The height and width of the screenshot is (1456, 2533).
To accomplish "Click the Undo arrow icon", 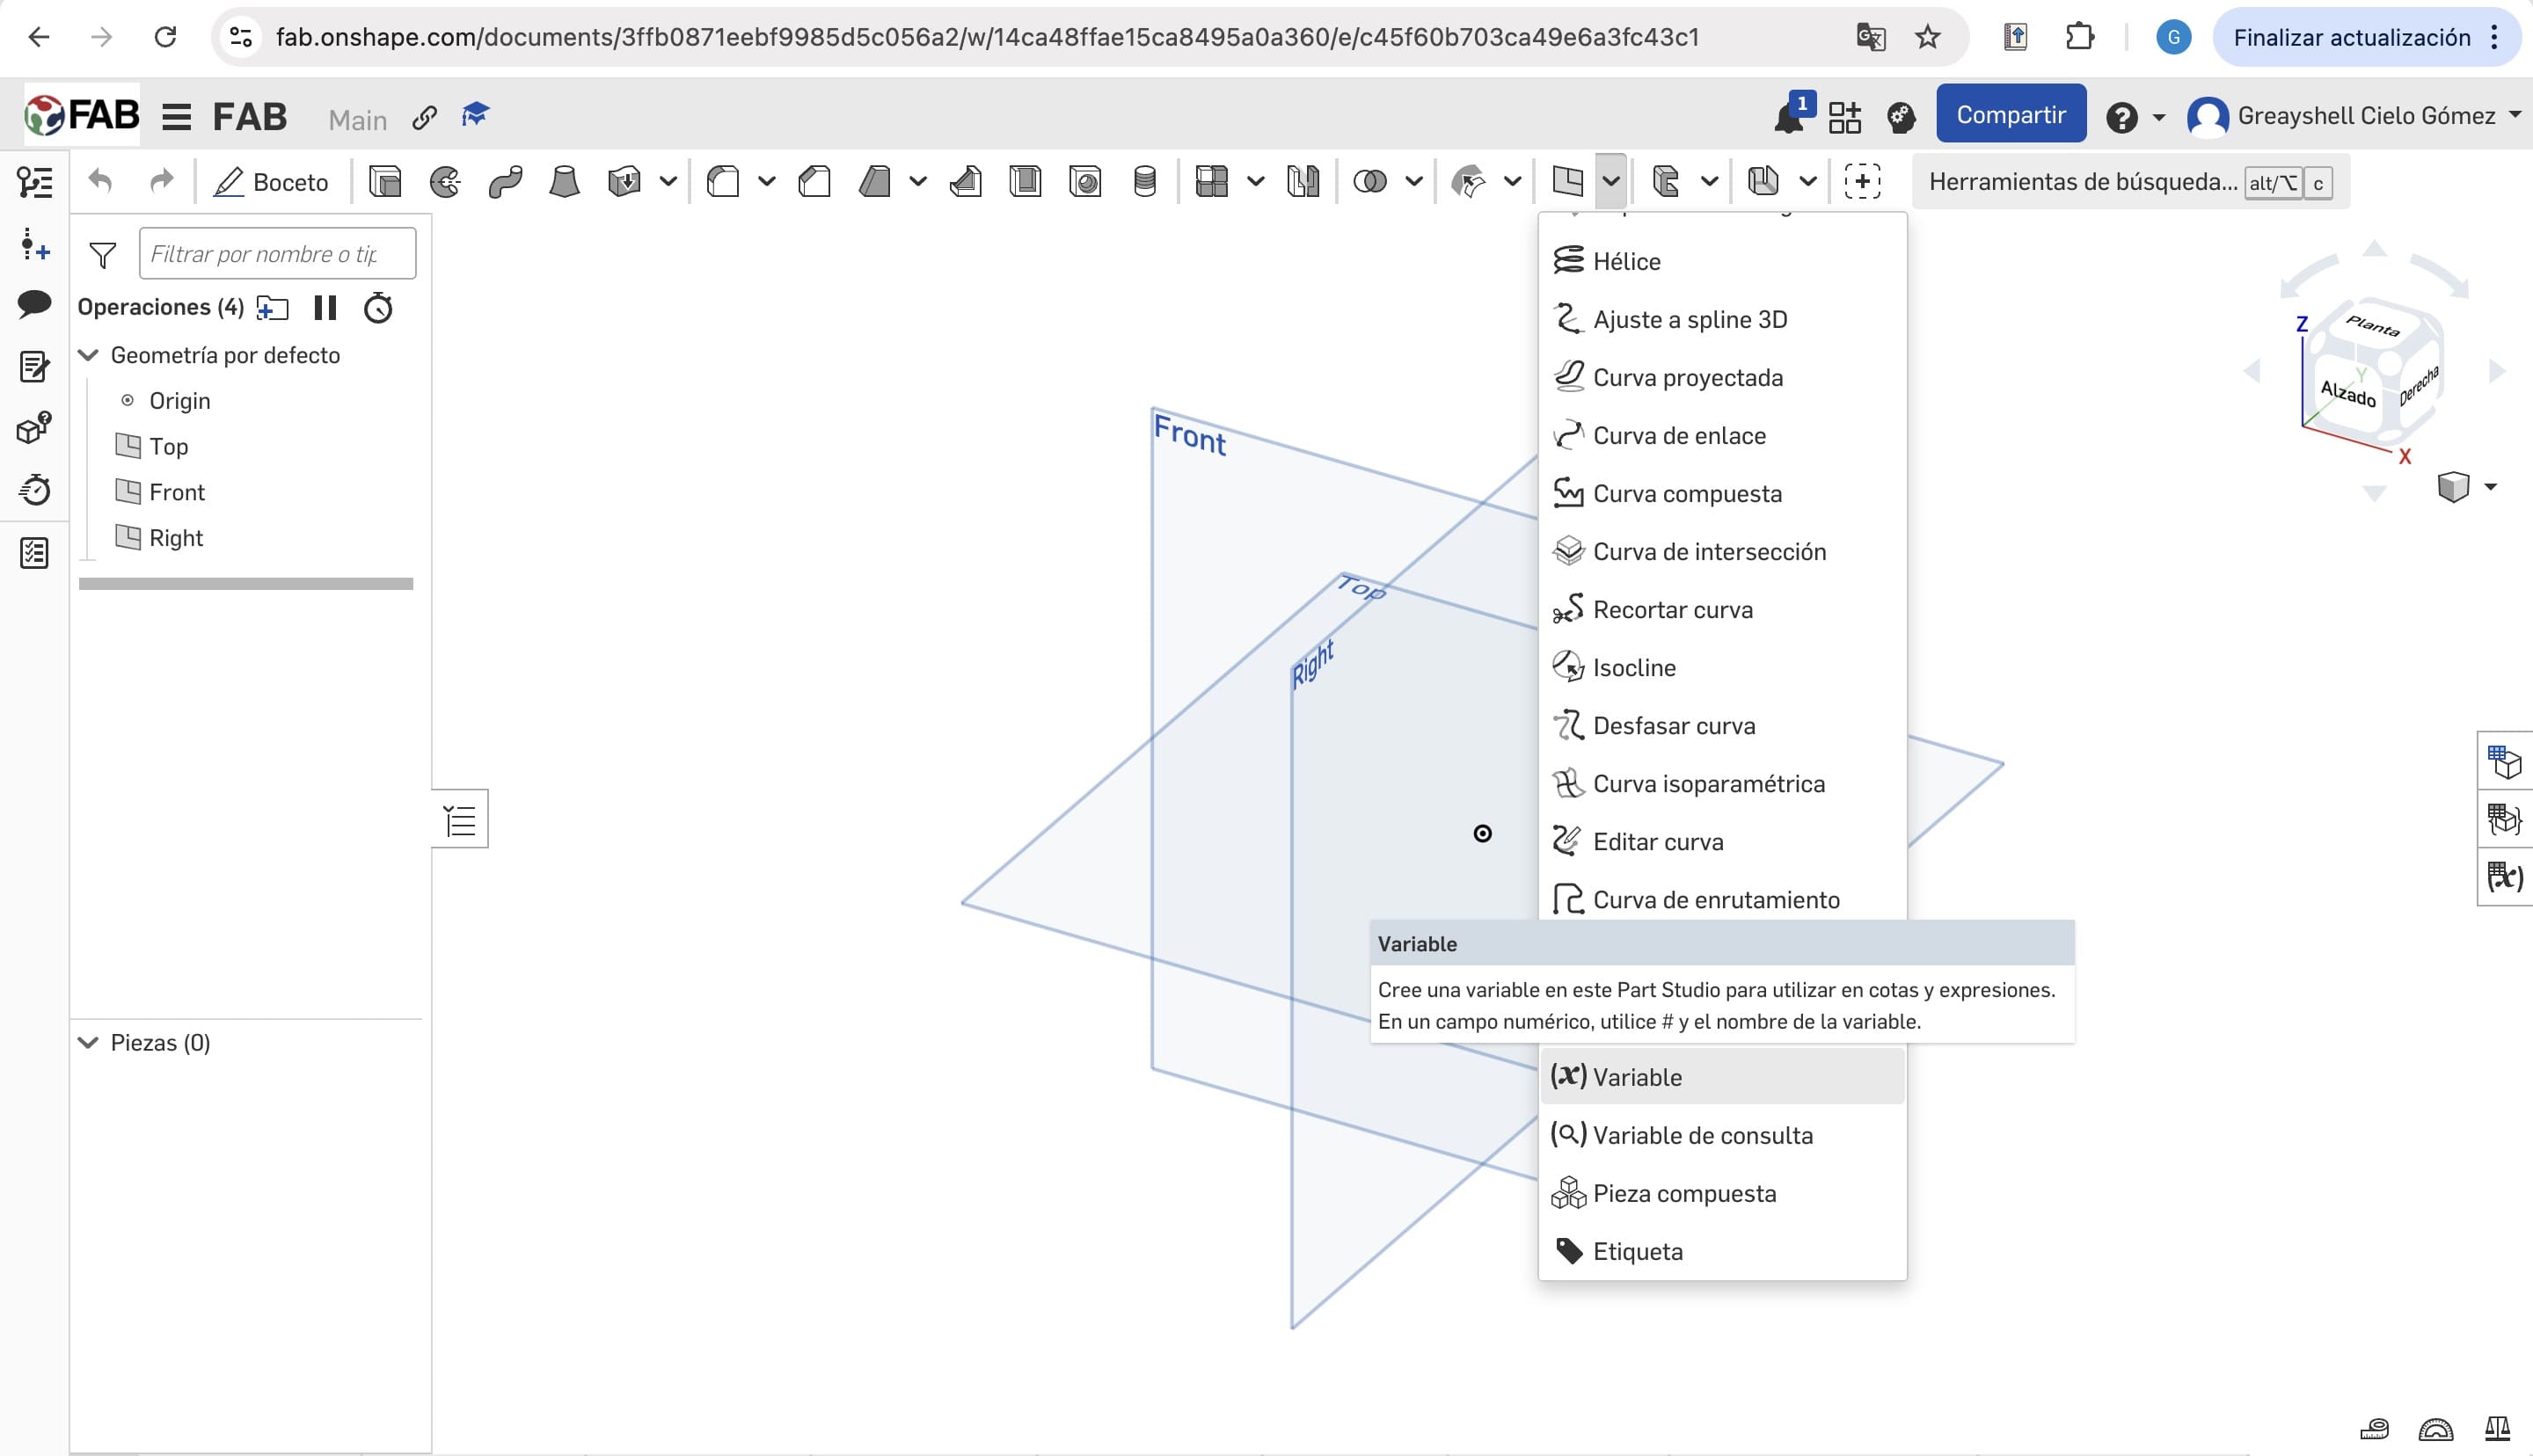I will click(100, 181).
